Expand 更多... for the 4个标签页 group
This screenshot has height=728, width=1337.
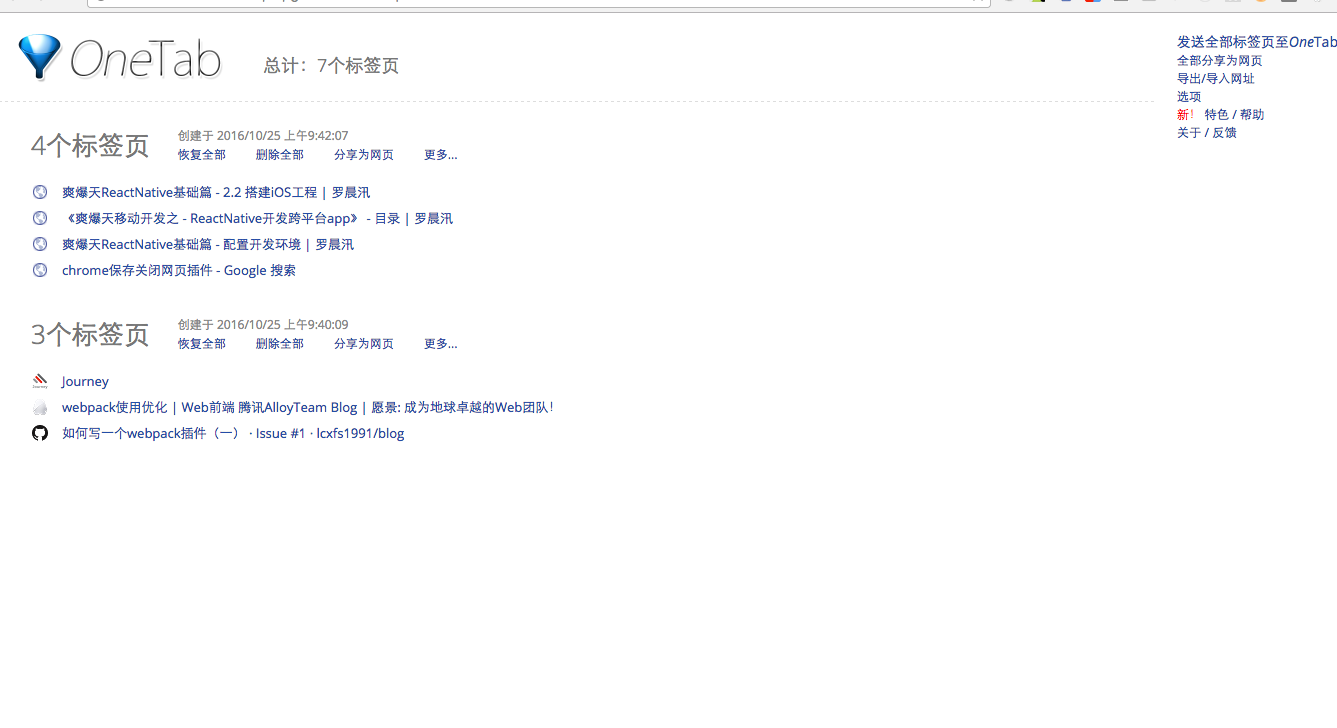coord(440,155)
